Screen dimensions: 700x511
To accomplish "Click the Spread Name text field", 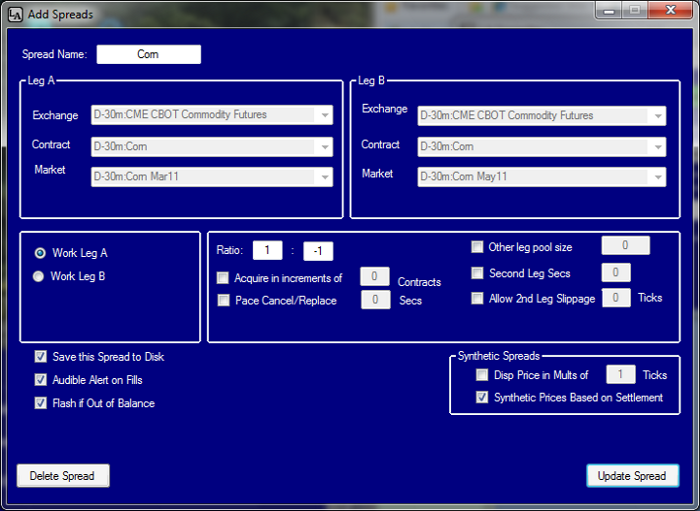I will [148, 54].
